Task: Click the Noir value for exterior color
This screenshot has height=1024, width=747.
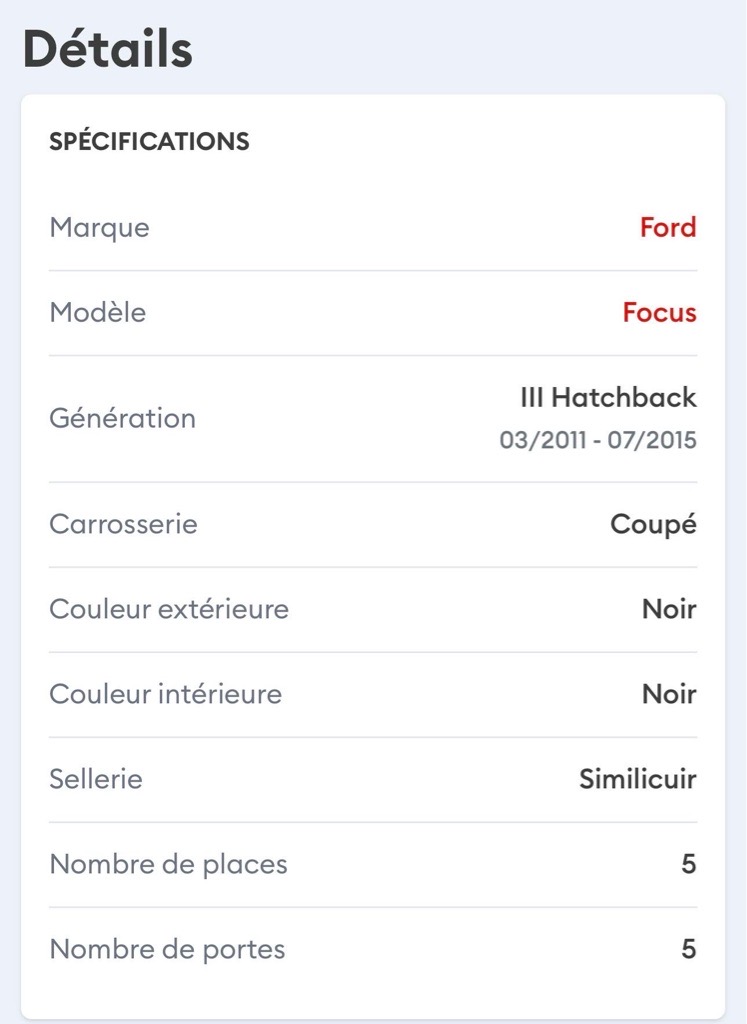Action: point(669,609)
